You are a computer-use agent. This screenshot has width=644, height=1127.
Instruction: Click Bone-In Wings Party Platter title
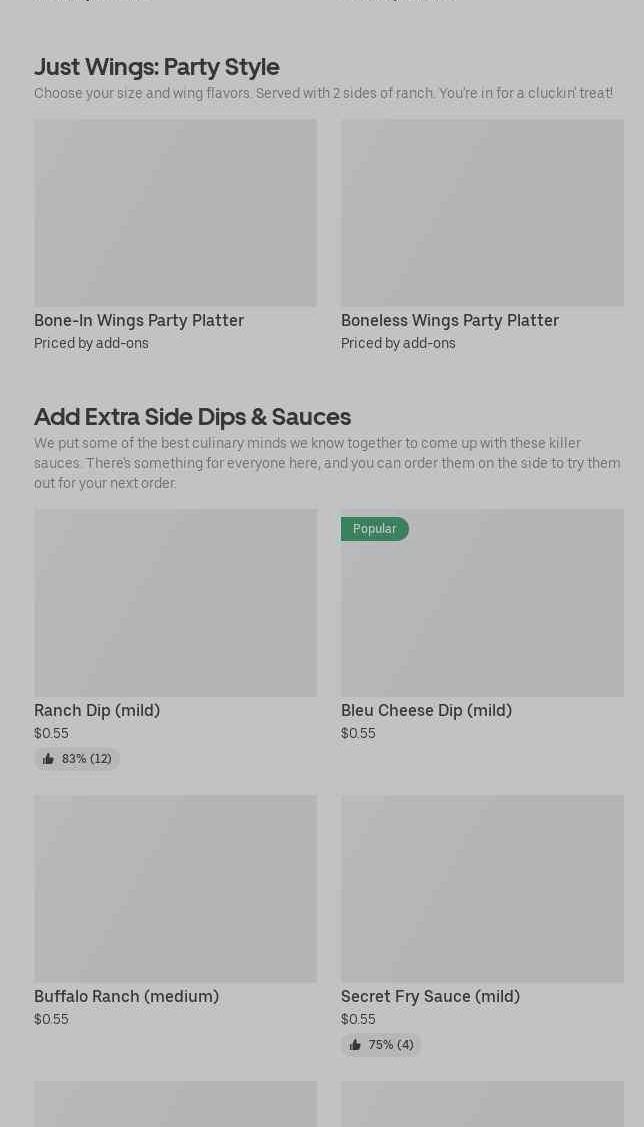click(139, 321)
